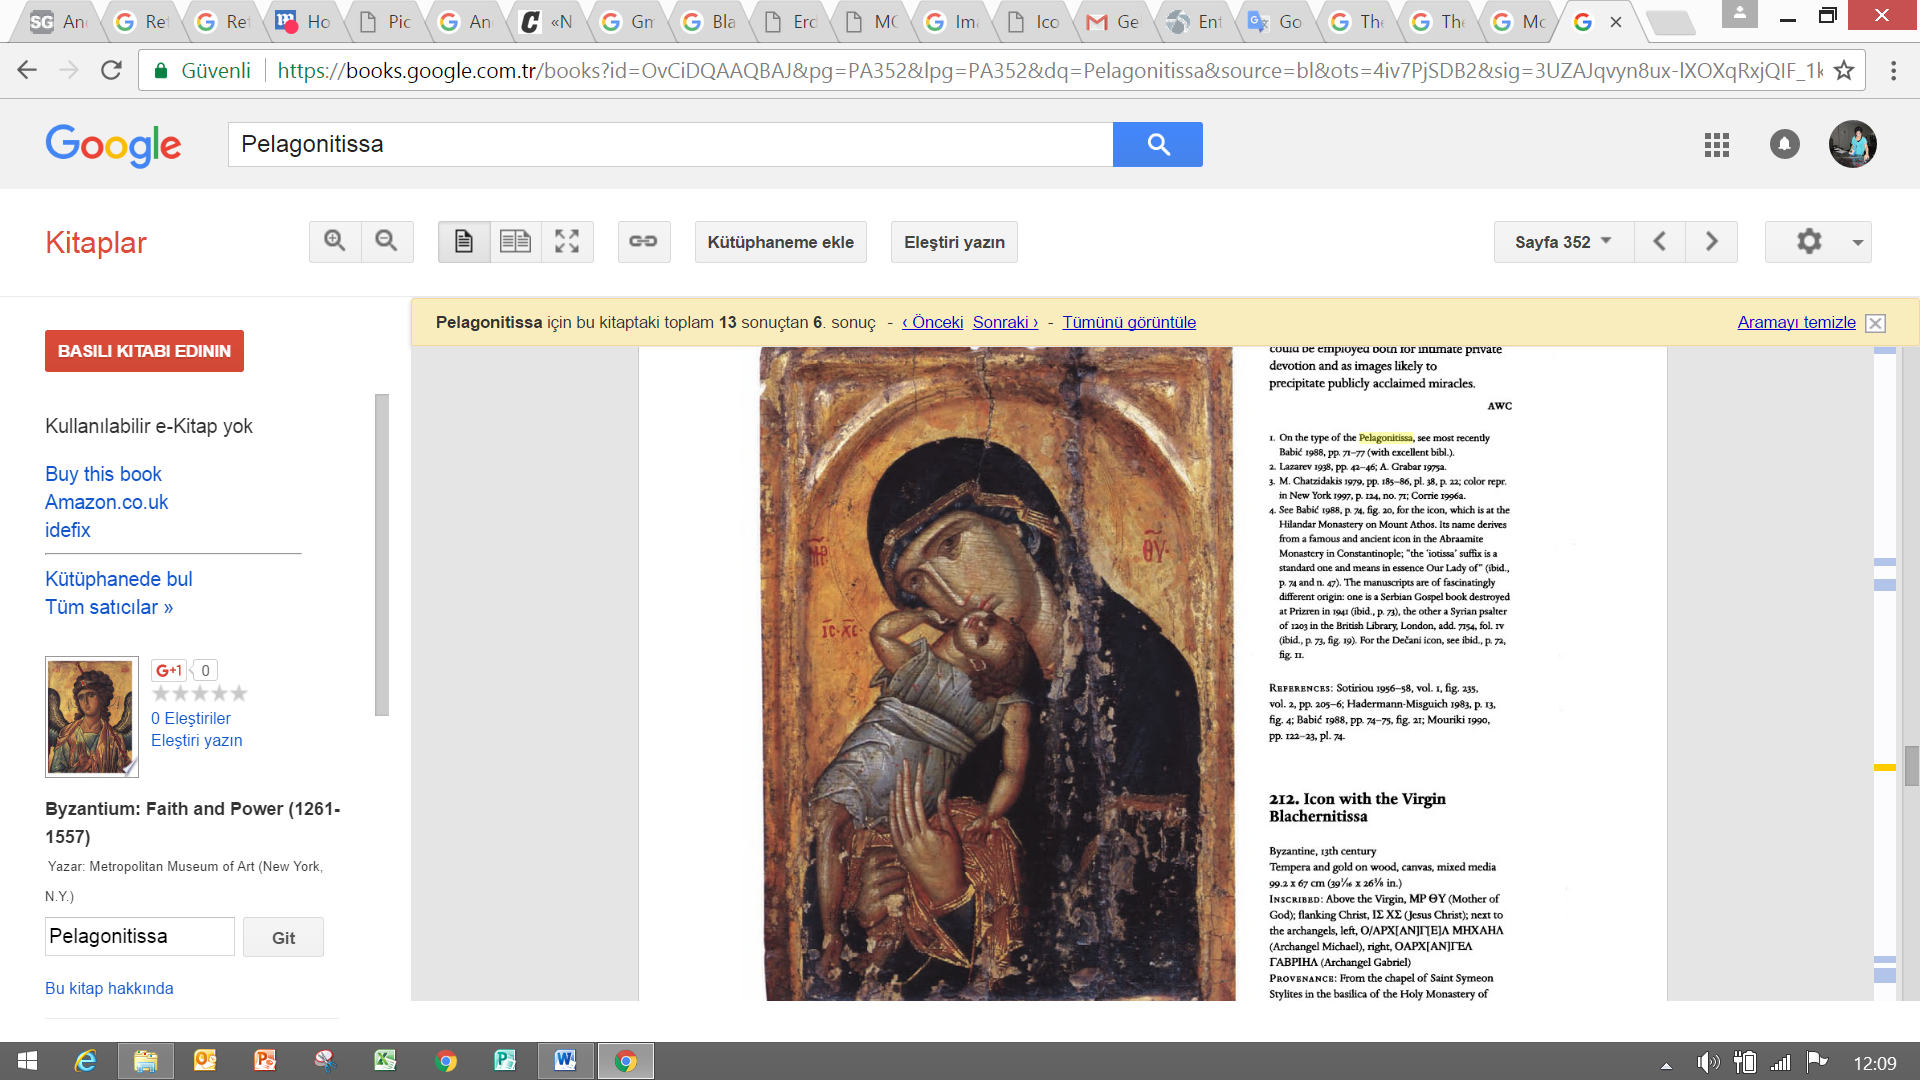Click the address bar URL
Viewport: 1920px width, 1080px height.
click(x=1050, y=70)
